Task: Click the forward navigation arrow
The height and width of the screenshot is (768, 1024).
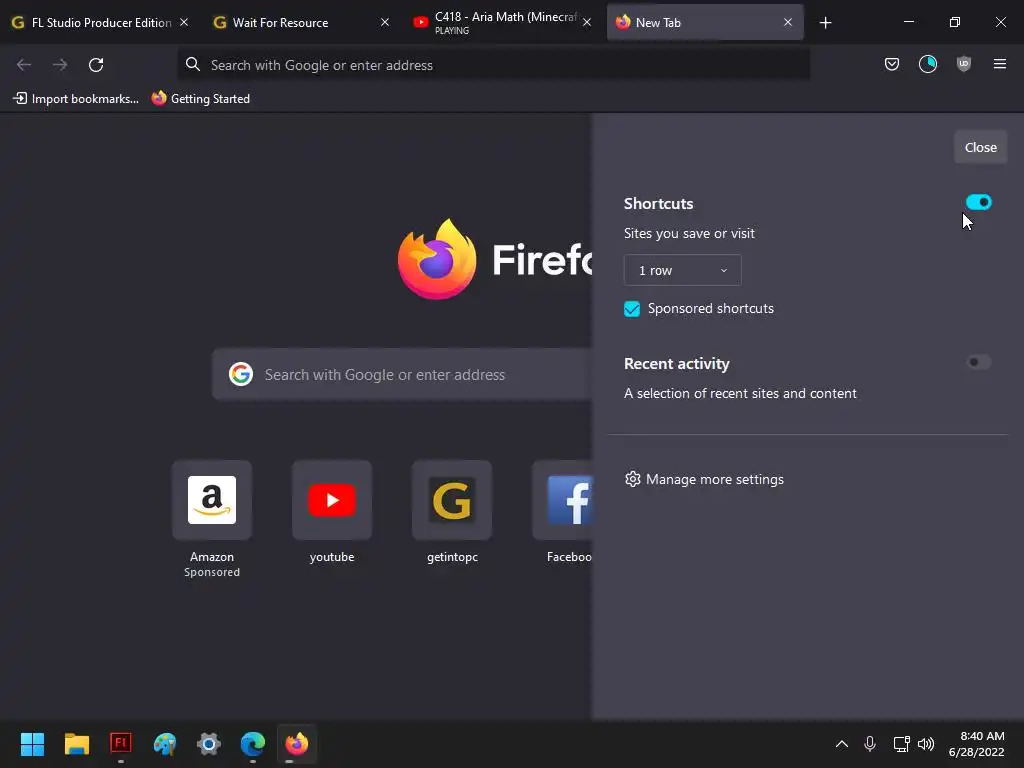Action: [x=60, y=65]
